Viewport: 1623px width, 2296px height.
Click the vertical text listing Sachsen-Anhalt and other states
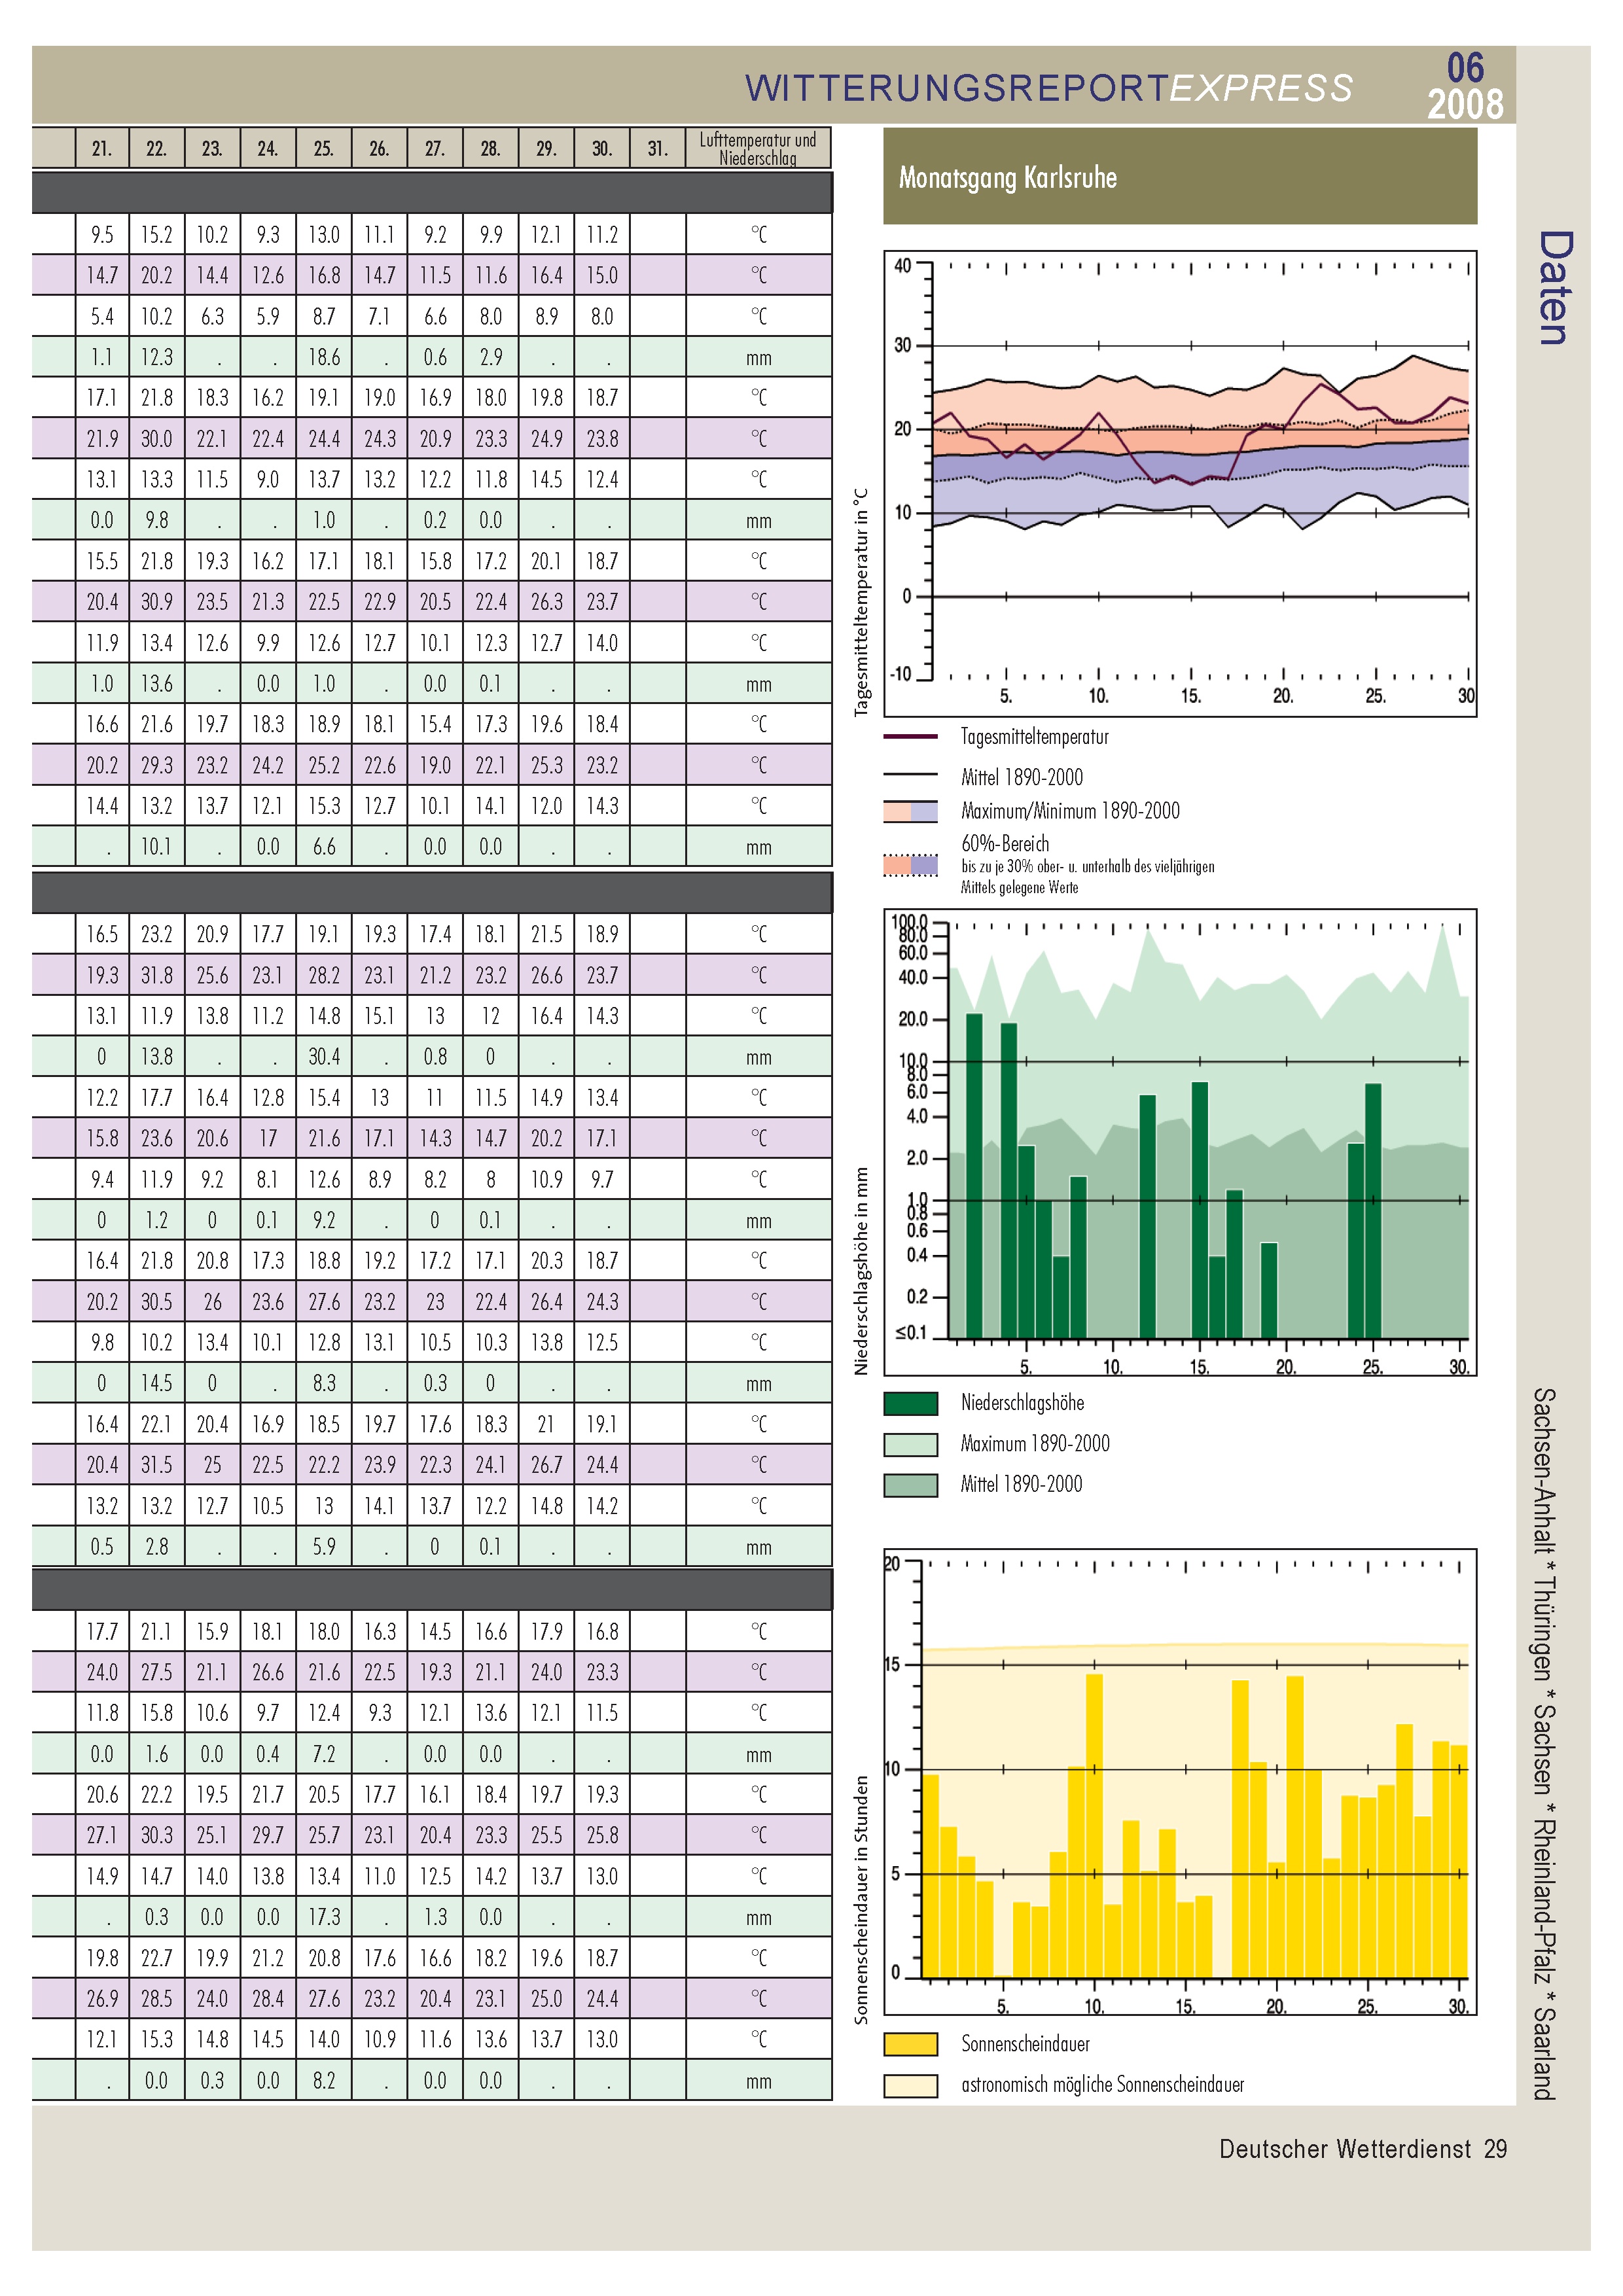pyautogui.click(x=1545, y=1743)
